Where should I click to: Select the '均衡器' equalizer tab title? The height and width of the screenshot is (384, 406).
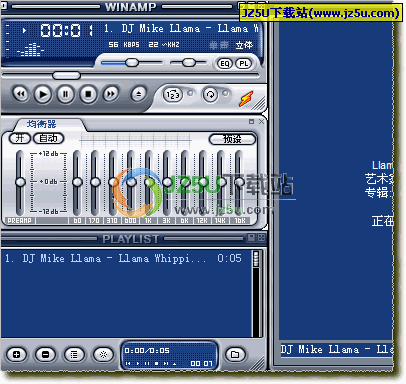(x=42, y=124)
